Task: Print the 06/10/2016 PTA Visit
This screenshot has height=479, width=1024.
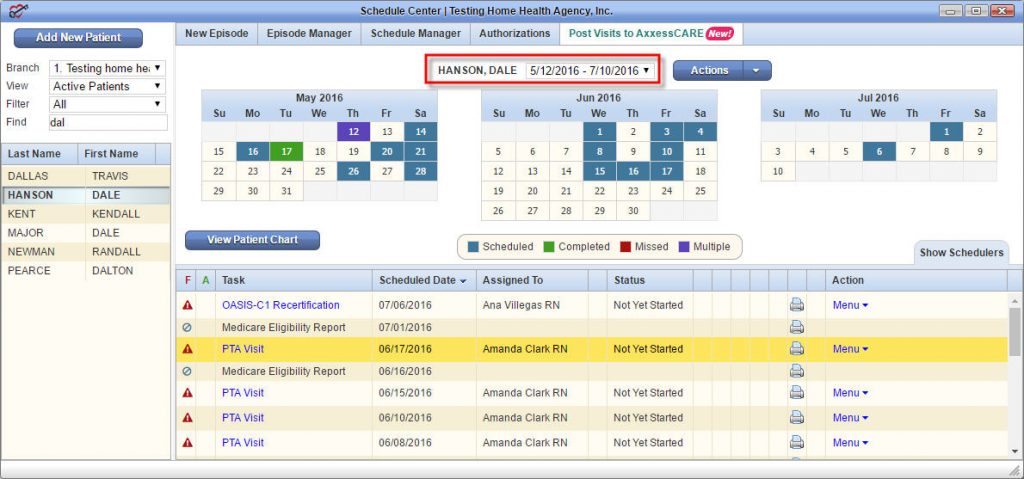Action: 796,418
